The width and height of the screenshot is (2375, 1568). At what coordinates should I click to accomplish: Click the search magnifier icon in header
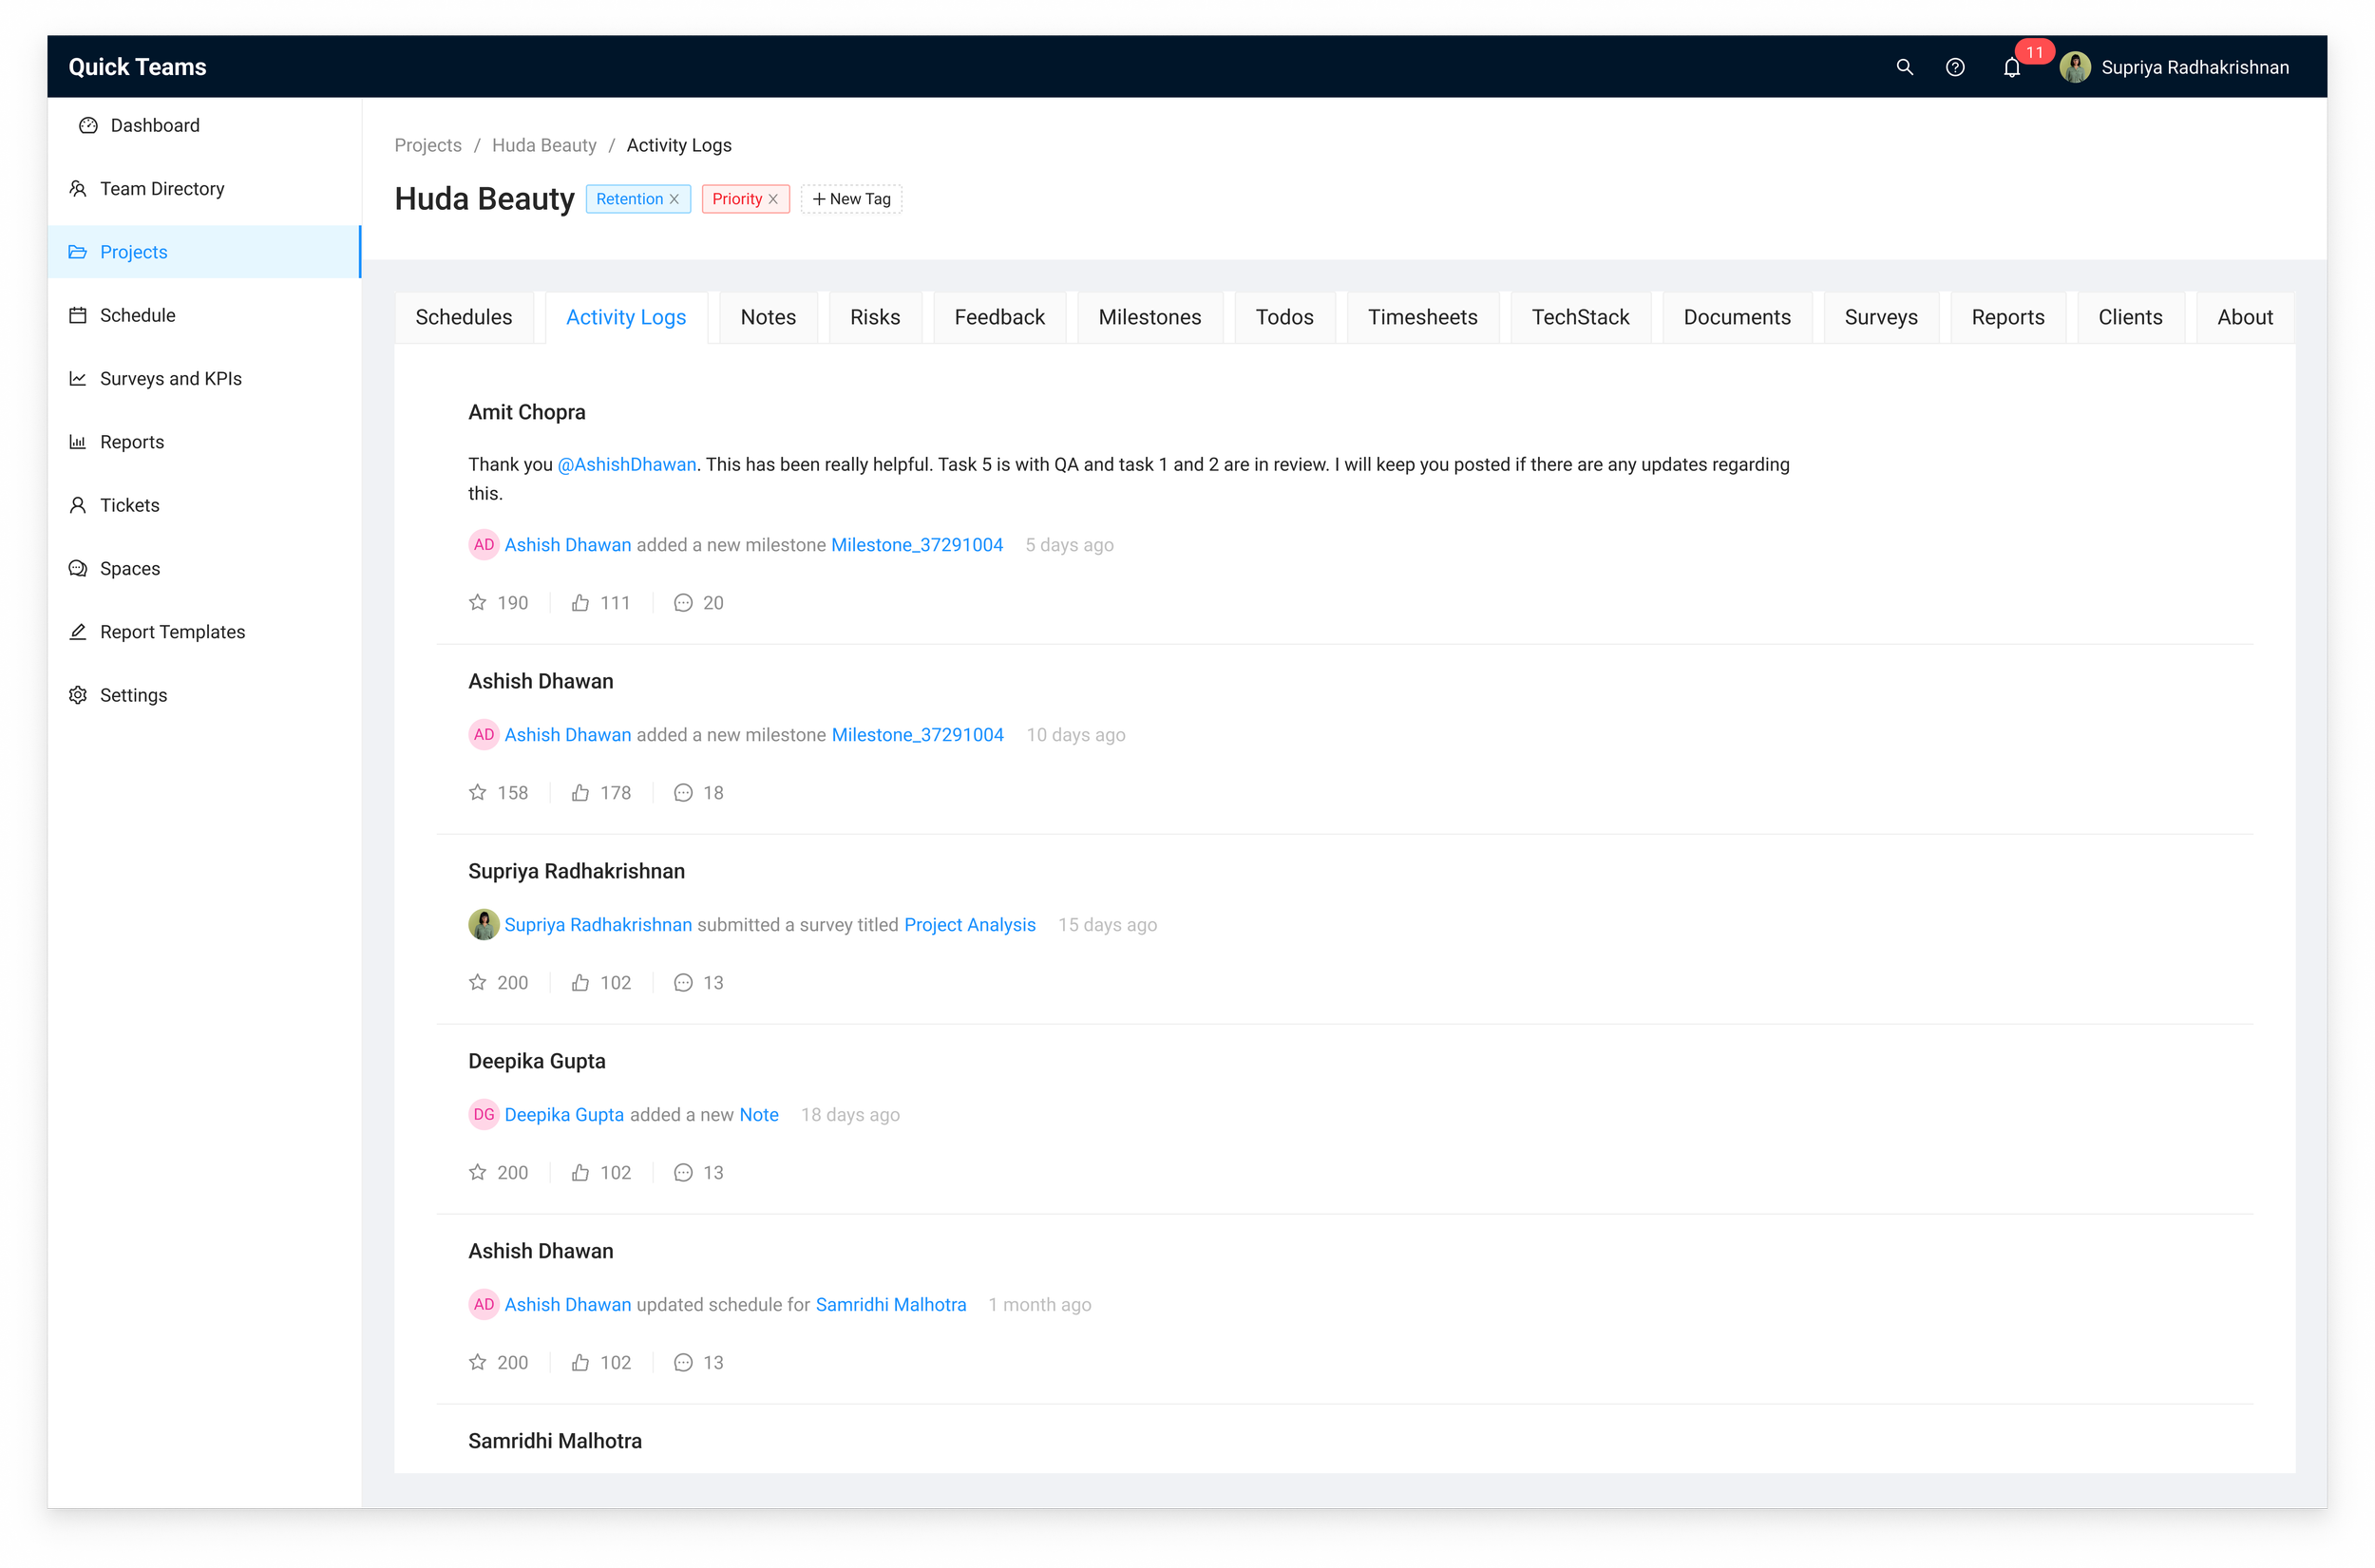(x=1904, y=67)
